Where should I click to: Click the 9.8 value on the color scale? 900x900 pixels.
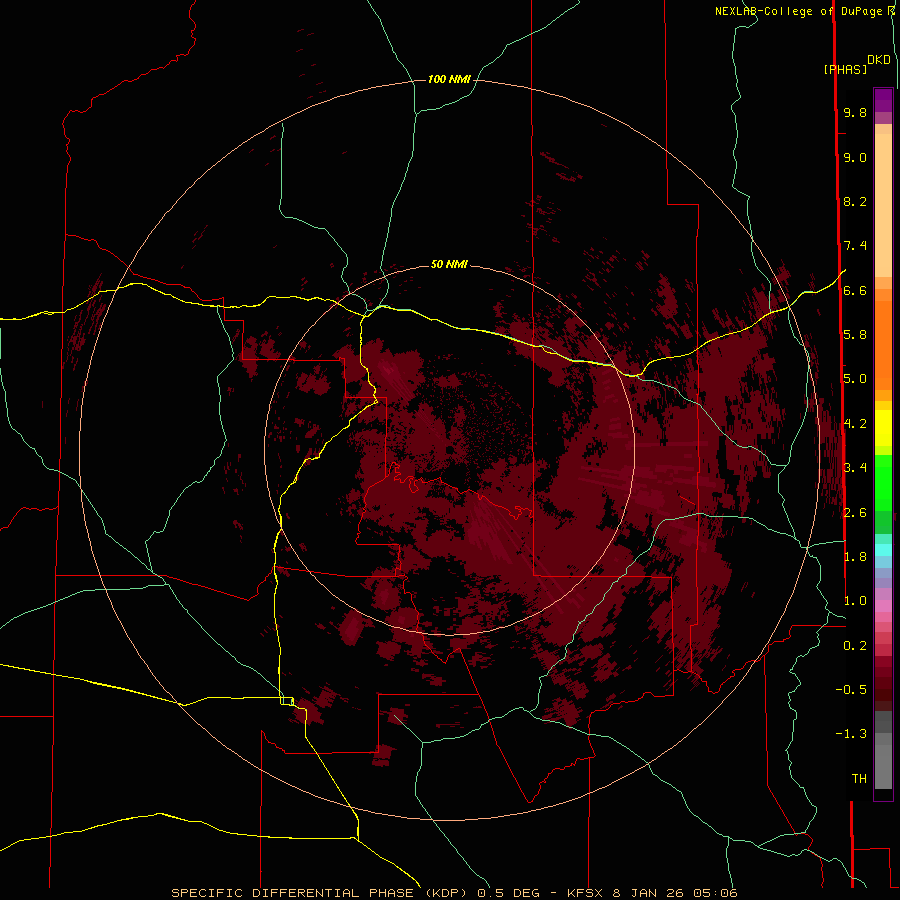(x=855, y=112)
